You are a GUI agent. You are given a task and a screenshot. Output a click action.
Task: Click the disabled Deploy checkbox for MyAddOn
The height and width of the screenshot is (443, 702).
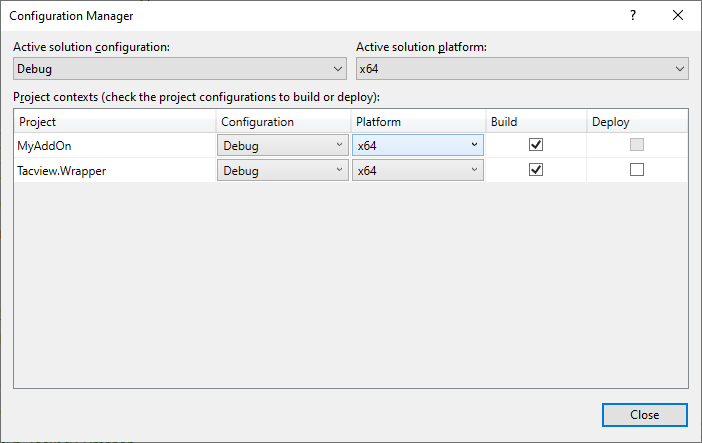[637, 144]
